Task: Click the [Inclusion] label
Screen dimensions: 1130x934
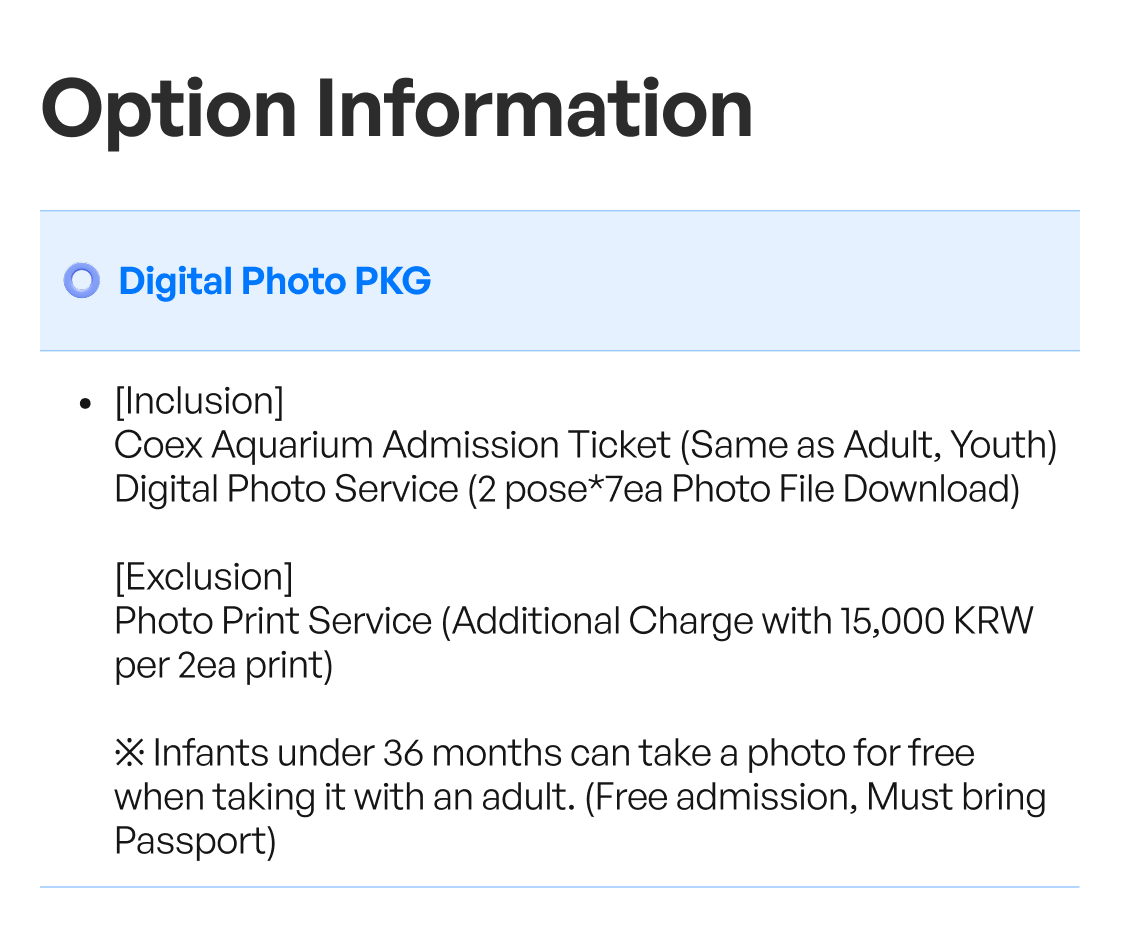Action: (x=199, y=401)
